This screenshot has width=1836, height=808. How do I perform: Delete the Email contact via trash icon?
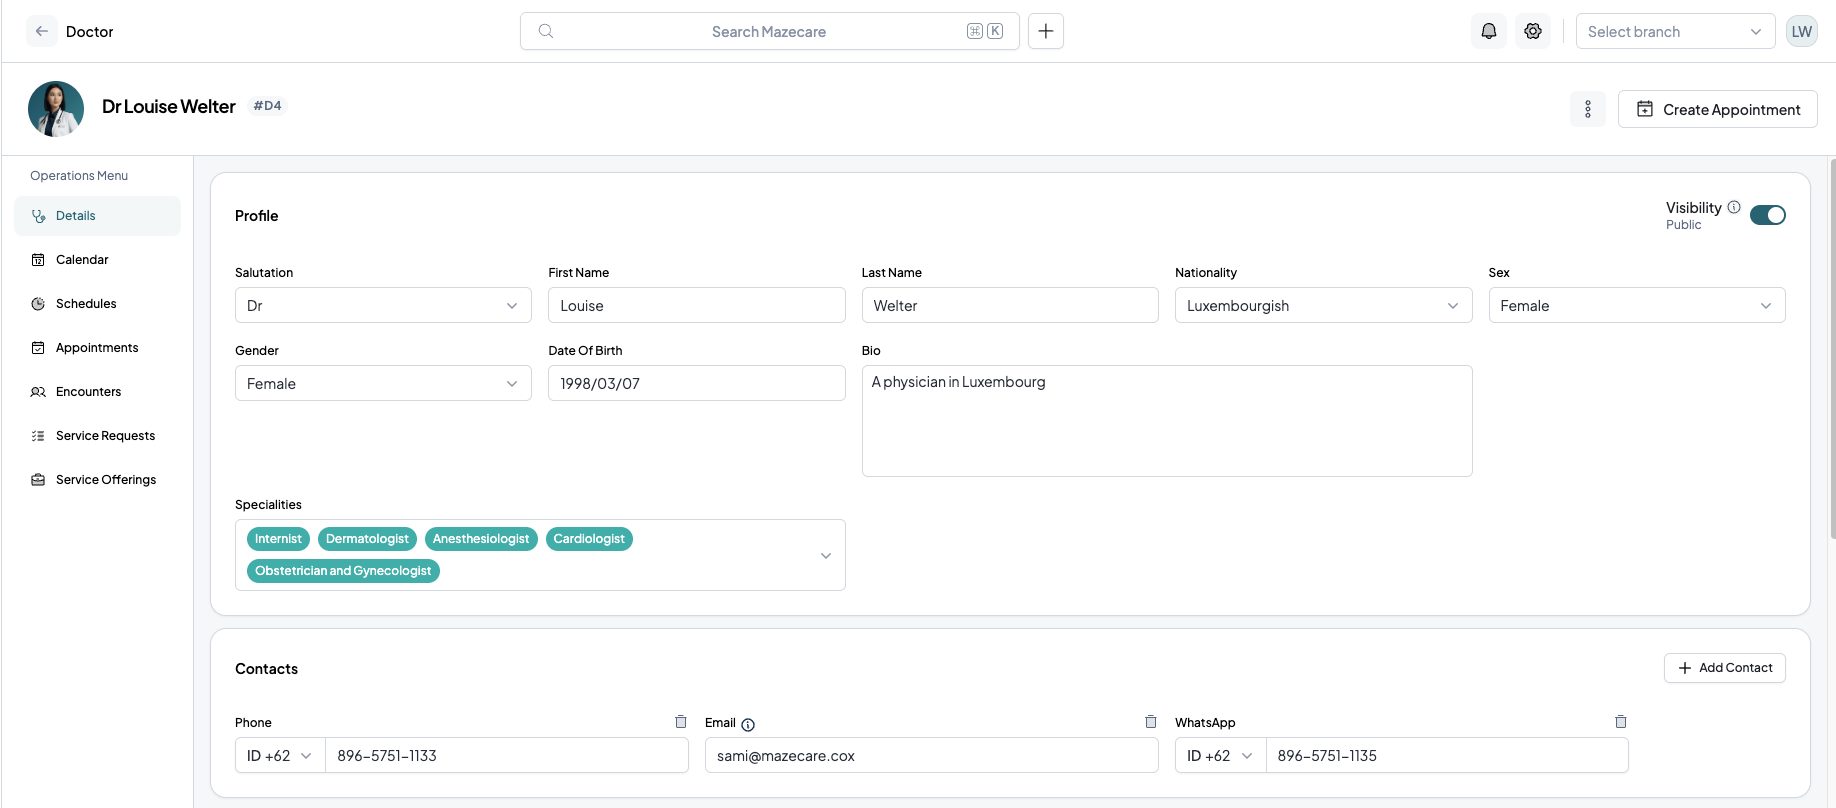coord(1151,722)
